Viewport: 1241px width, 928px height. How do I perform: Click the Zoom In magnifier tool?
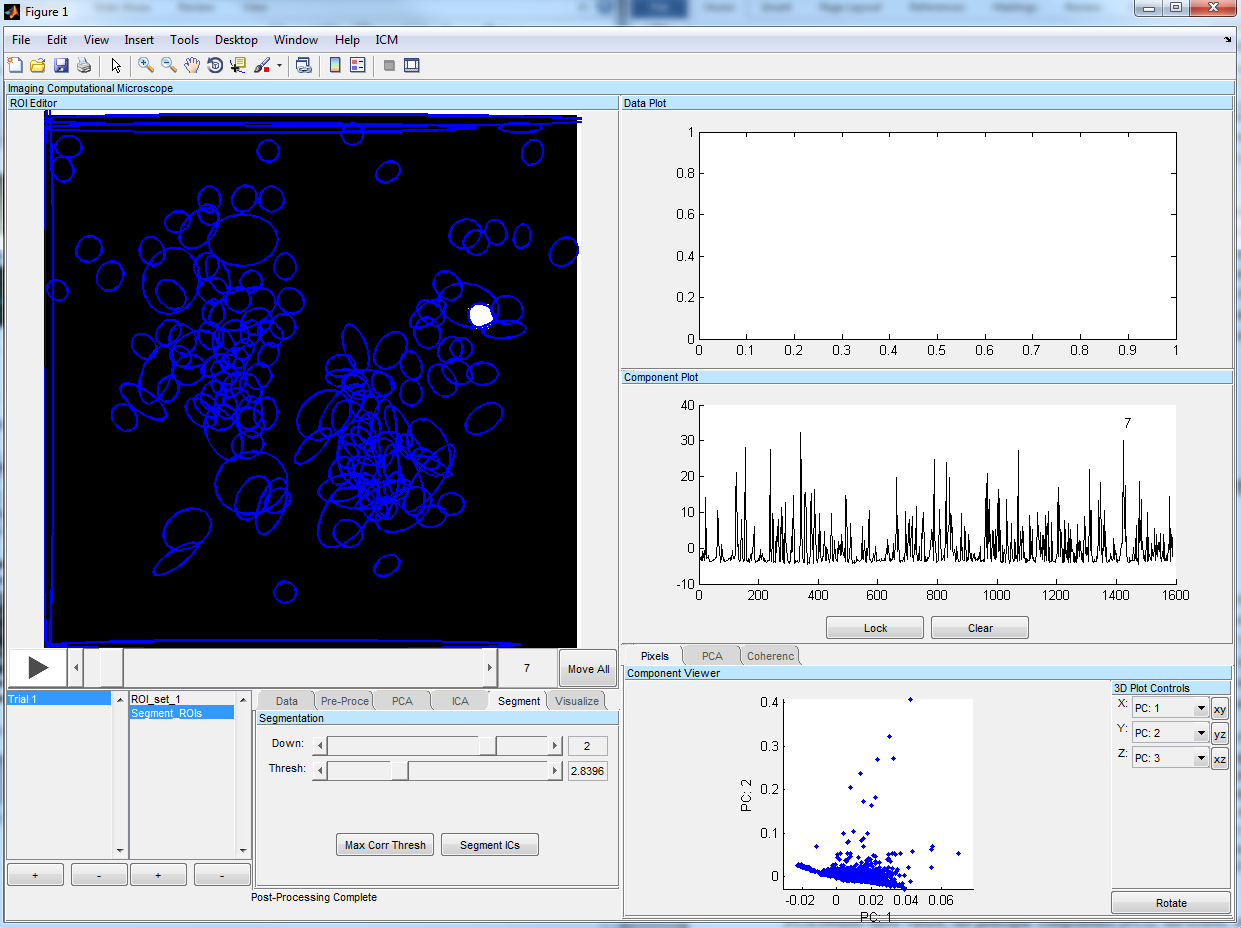pyautogui.click(x=146, y=66)
